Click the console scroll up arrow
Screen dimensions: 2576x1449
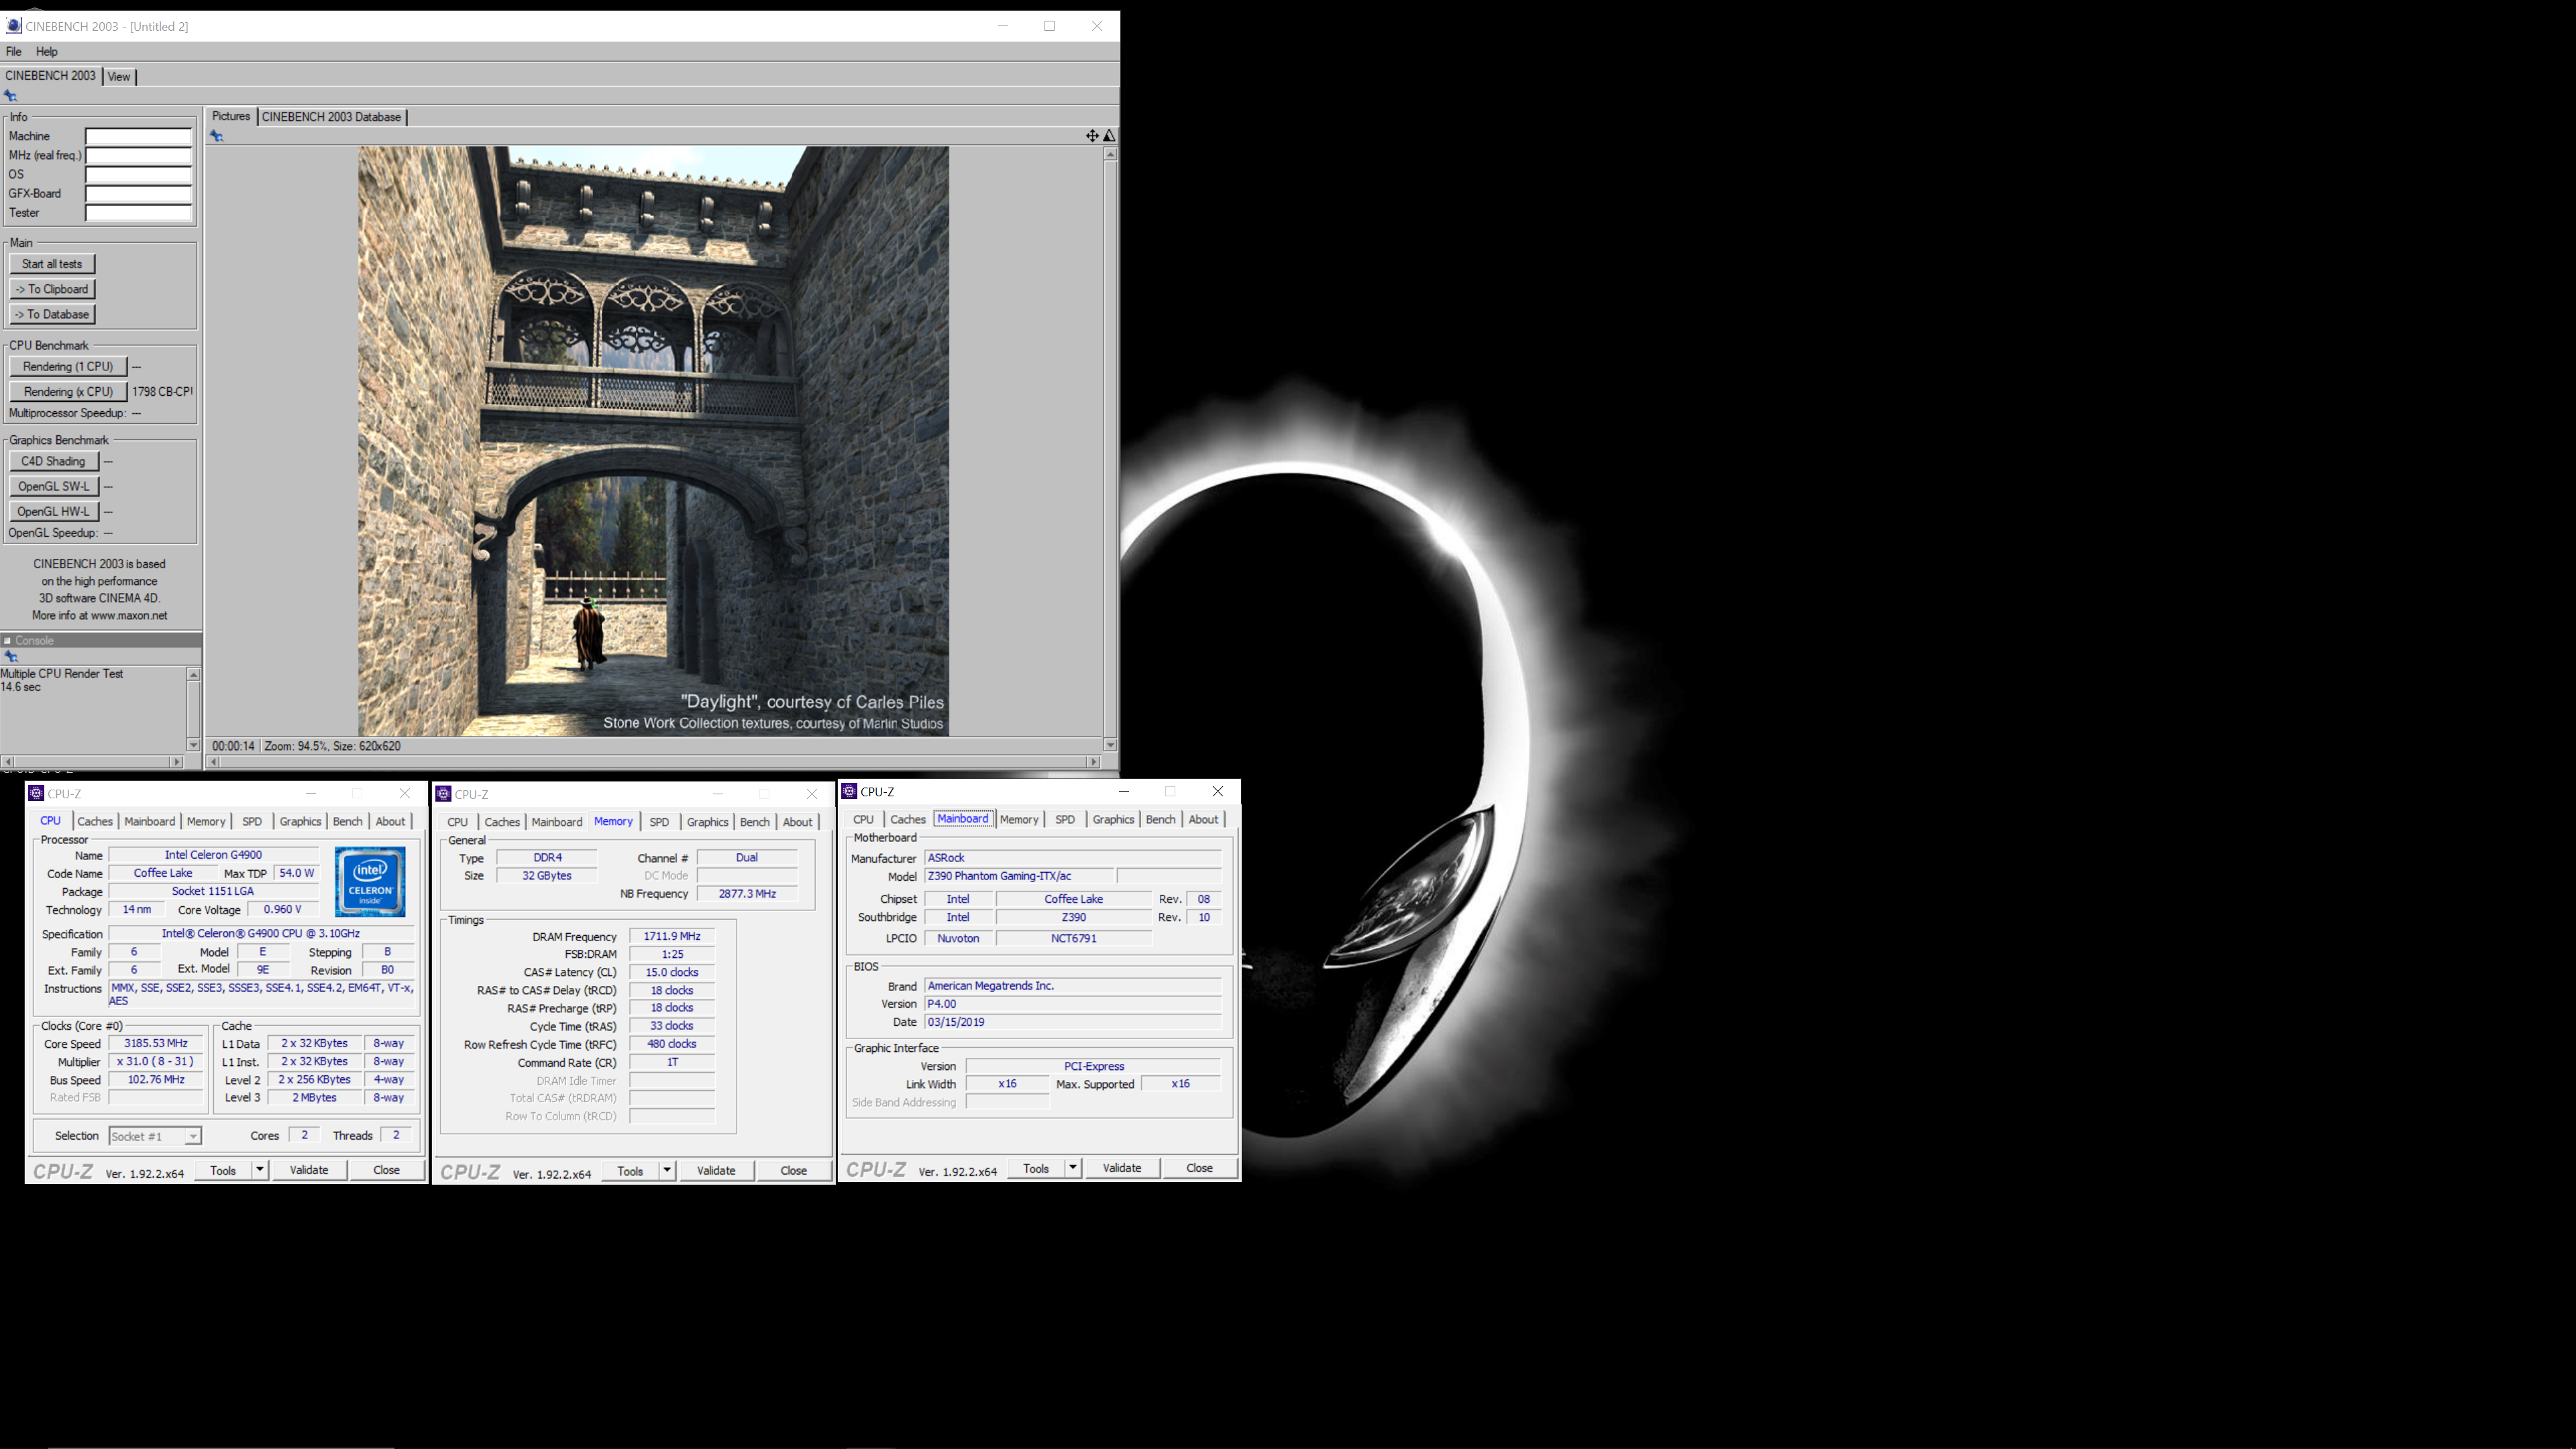[193, 675]
